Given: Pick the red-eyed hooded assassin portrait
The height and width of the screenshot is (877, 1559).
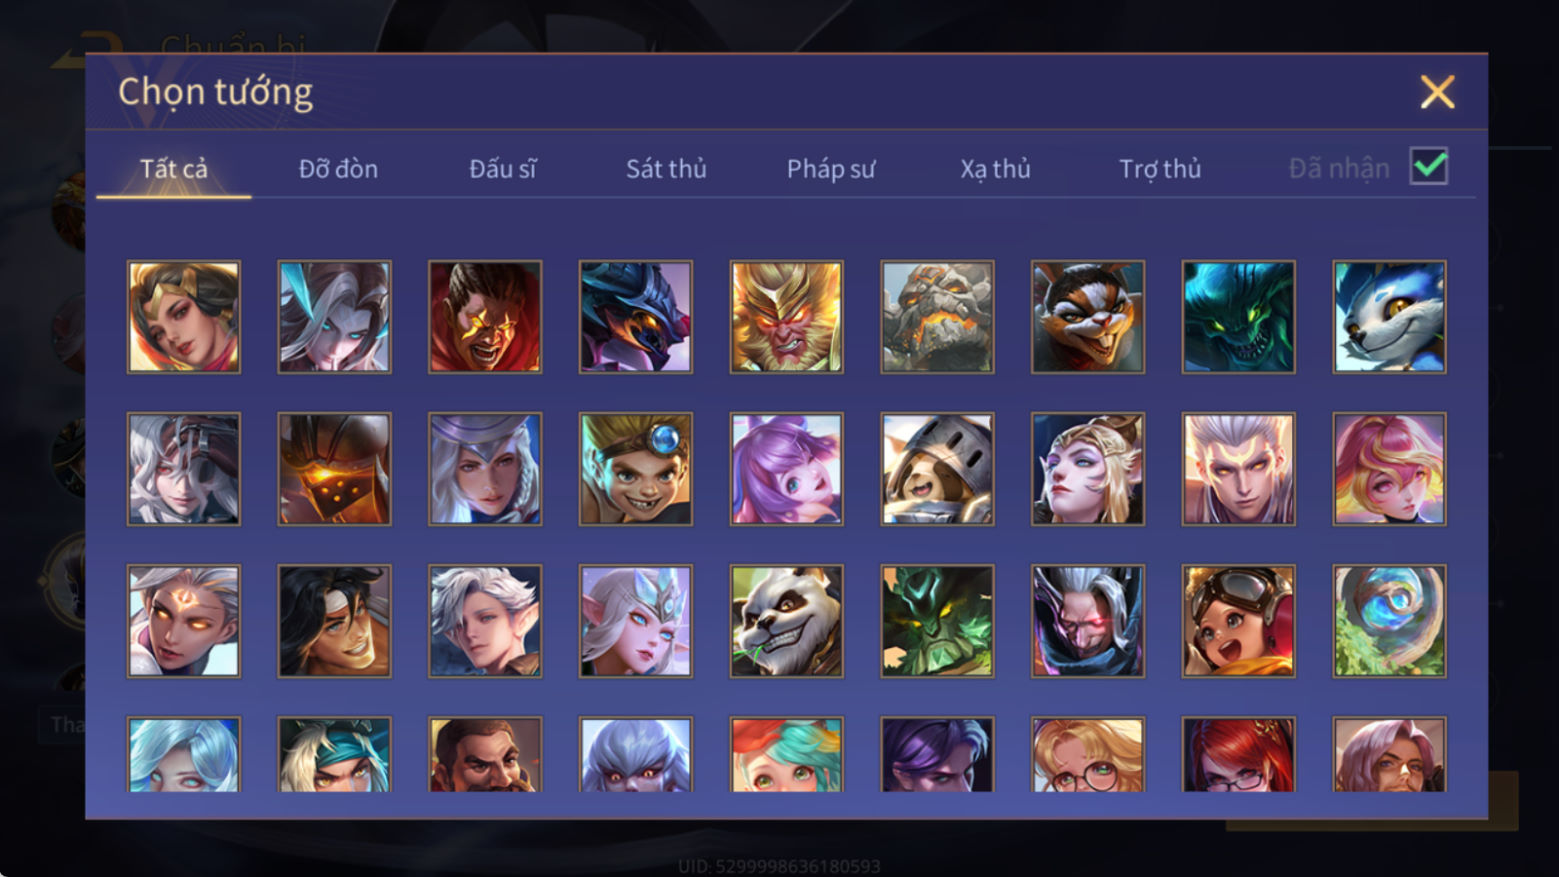Looking at the screenshot, I should 1088,621.
